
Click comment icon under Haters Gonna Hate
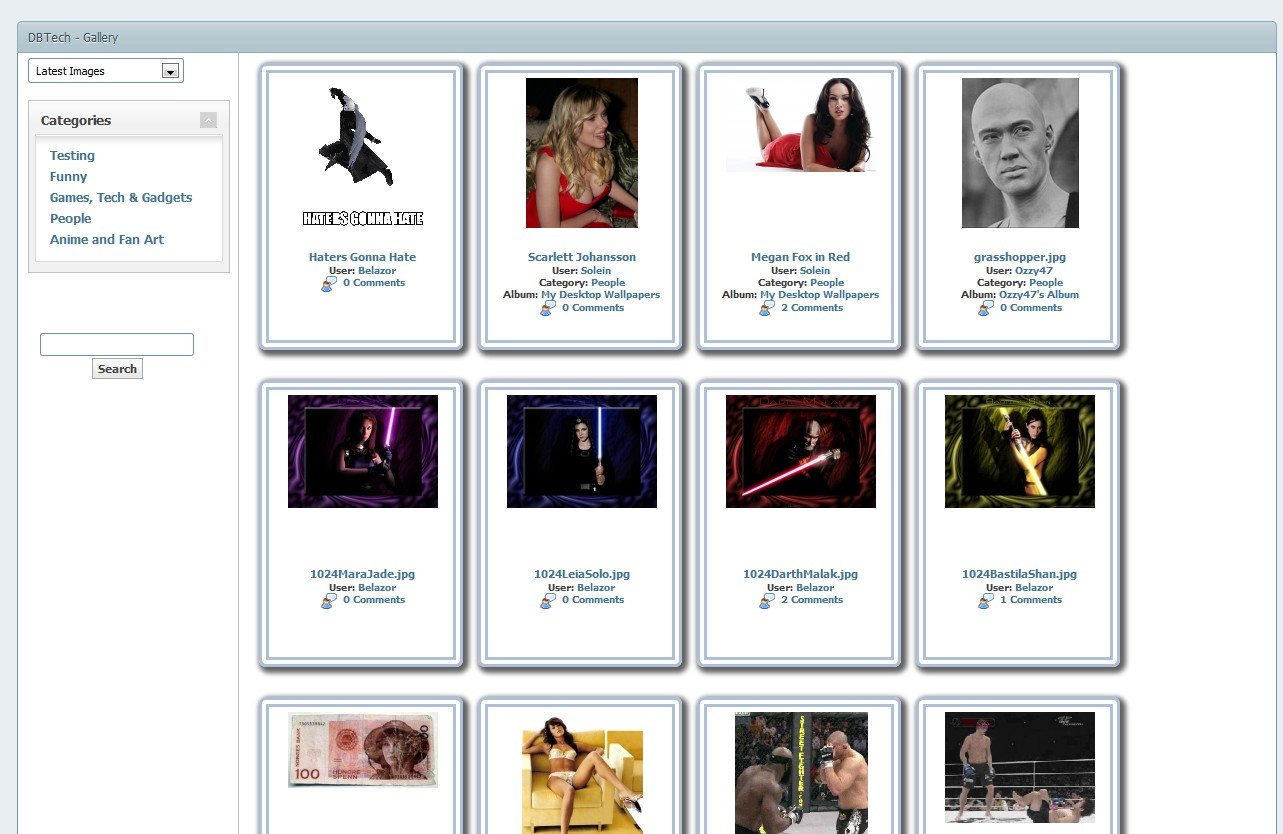[328, 283]
